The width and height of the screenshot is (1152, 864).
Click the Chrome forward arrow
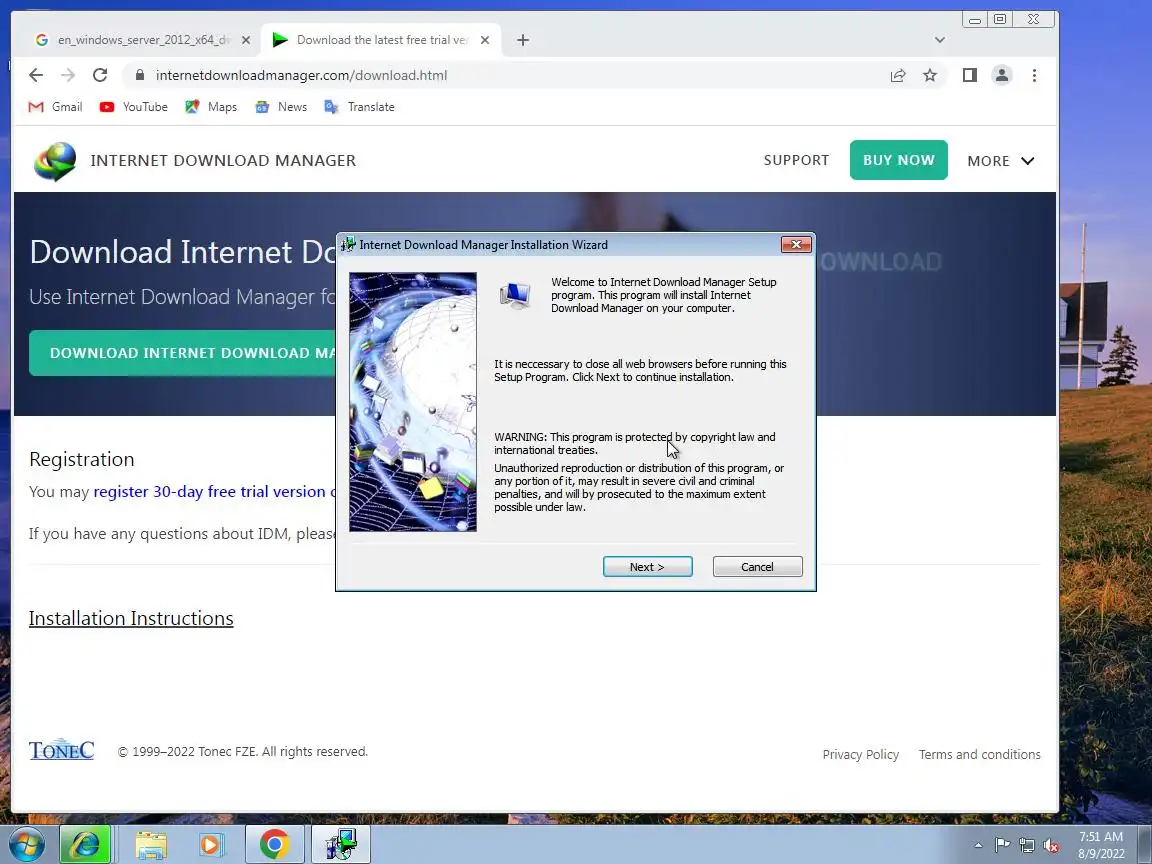click(x=68, y=75)
